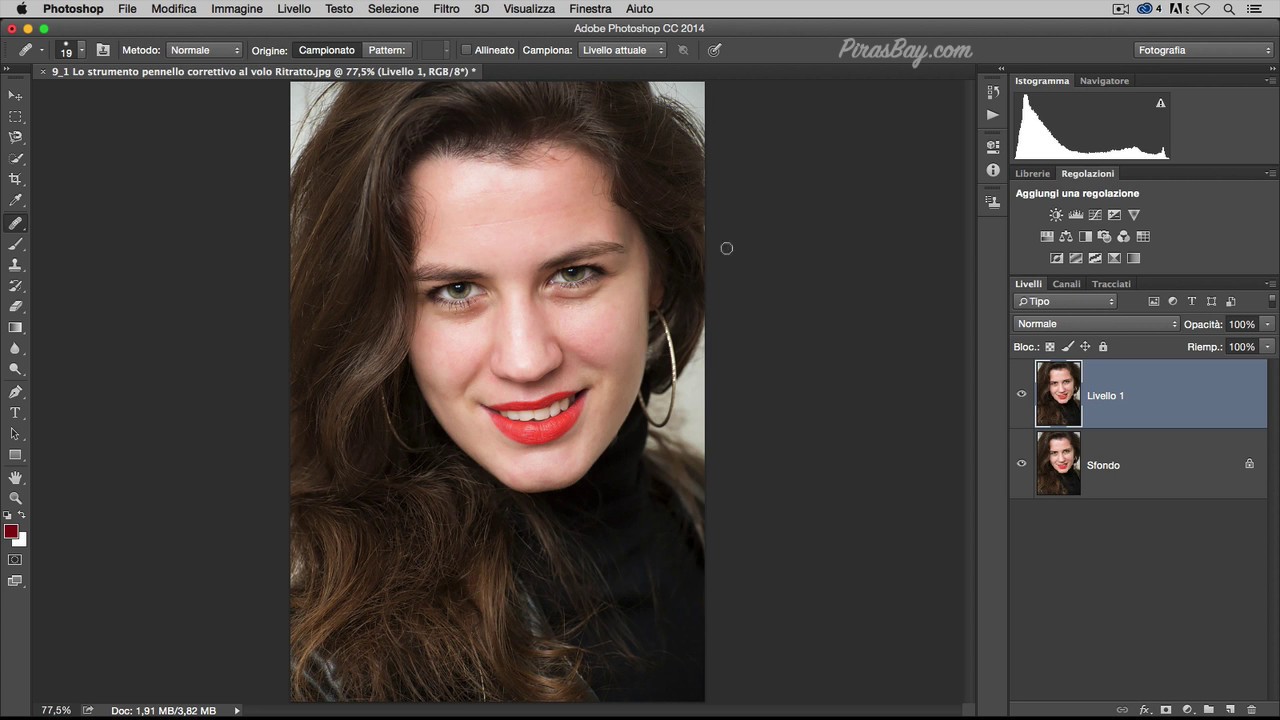Open the Riemp. fill slider arrow
The width and height of the screenshot is (1280, 720).
point(1267,347)
